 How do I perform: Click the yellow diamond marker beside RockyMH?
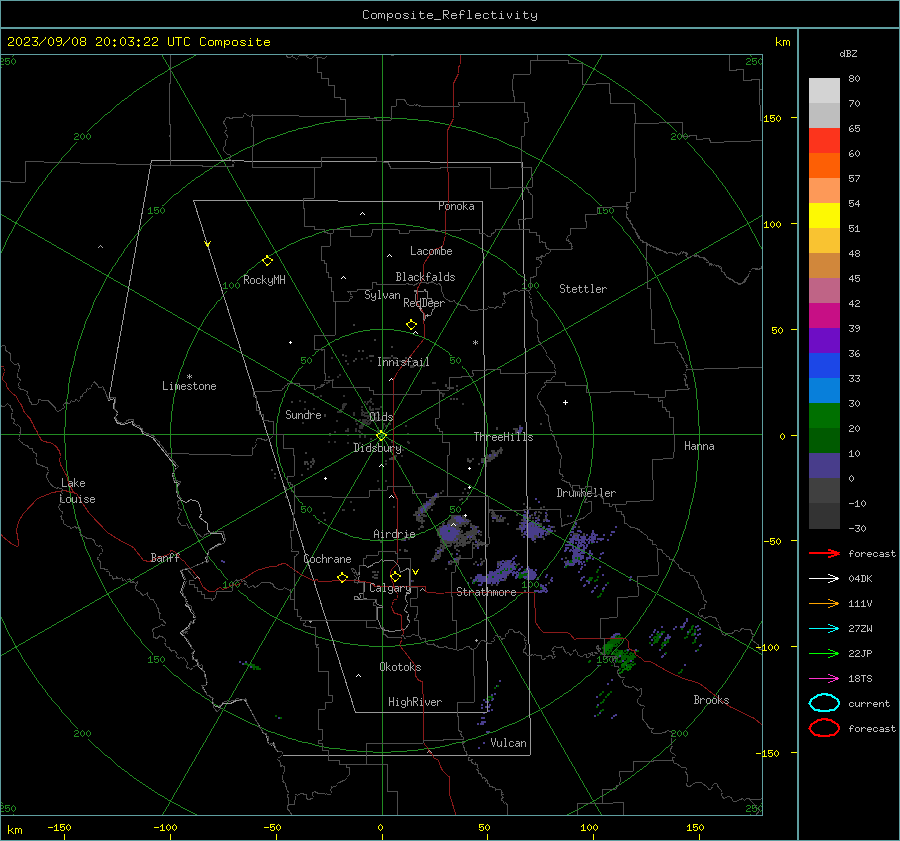tap(267, 261)
